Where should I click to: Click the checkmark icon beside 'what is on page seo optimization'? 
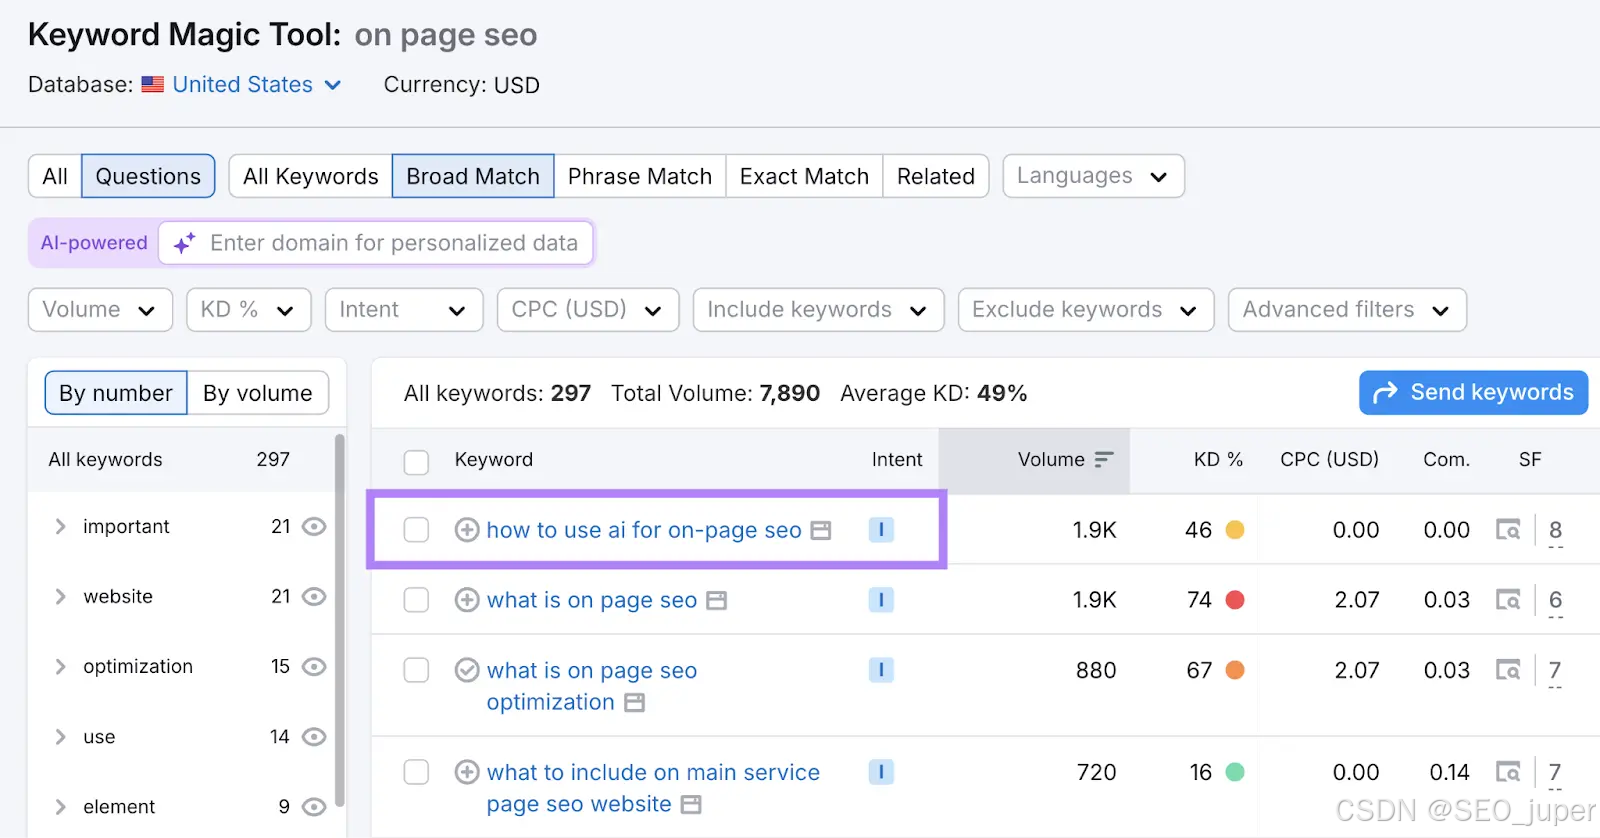pos(467,670)
